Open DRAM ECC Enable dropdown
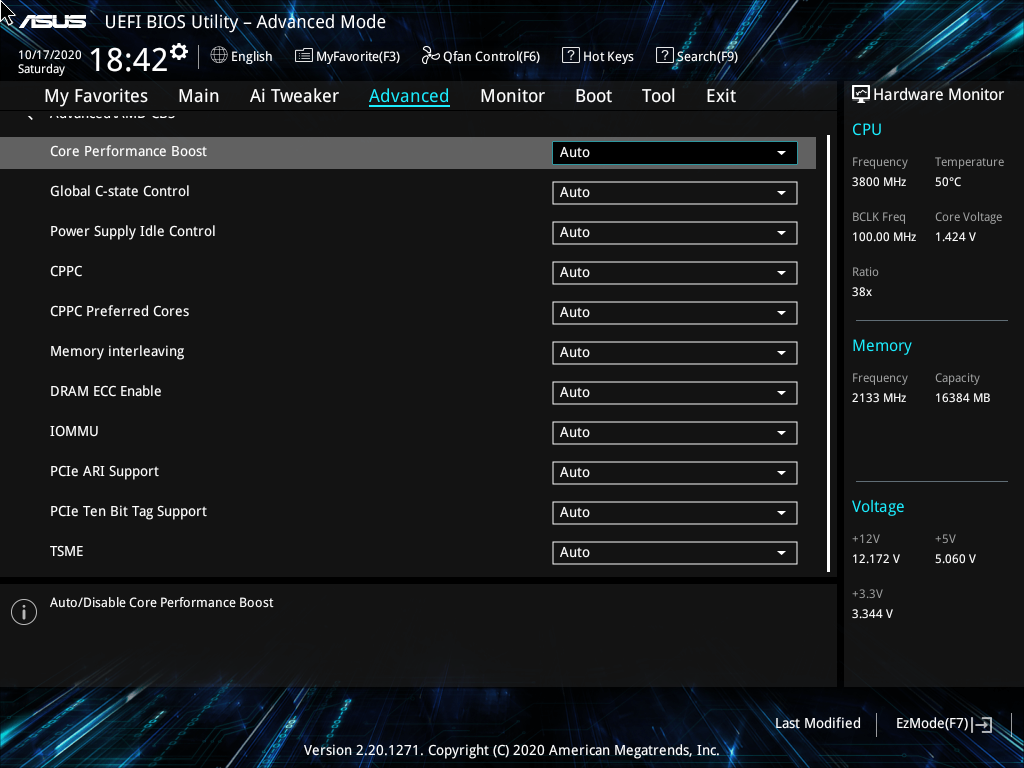This screenshot has width=1024, height=768. coord(675,392)
